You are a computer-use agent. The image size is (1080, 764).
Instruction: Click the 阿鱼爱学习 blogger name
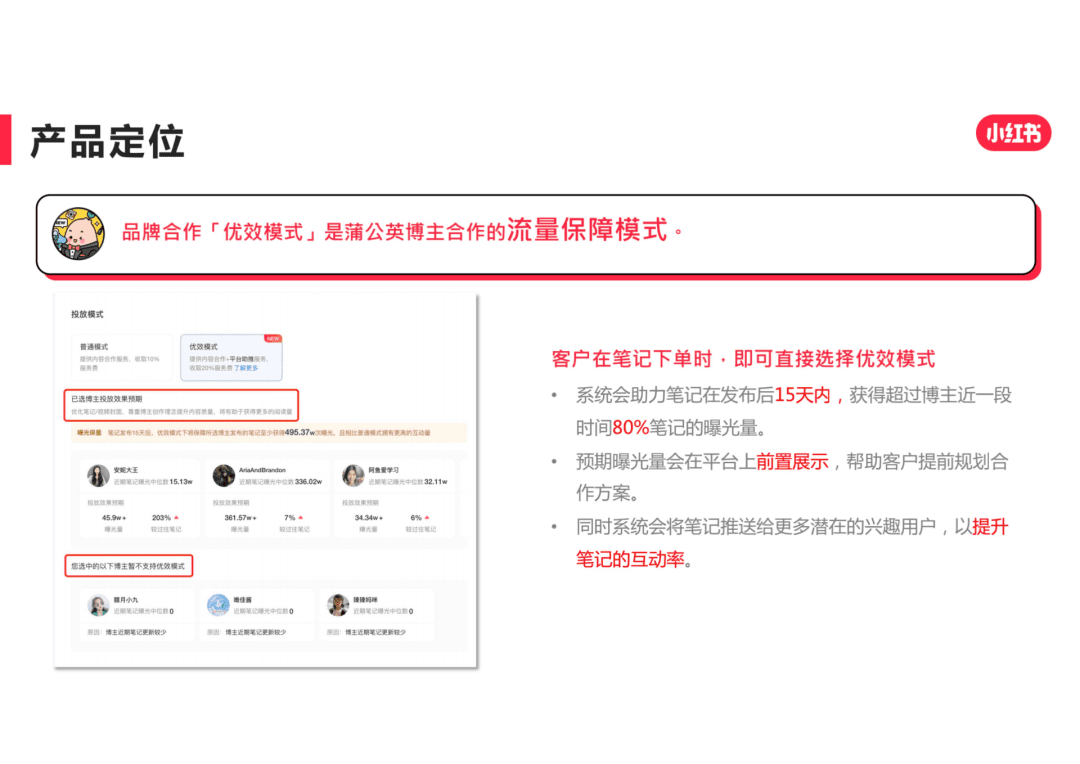point(384,470)
